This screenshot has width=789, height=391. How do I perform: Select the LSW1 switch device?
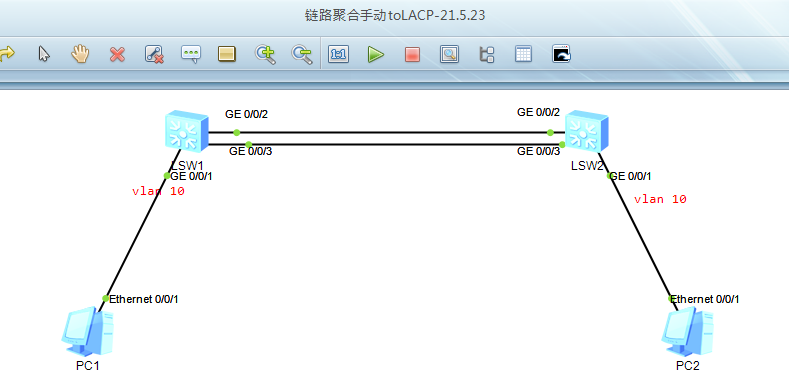(186, 132)
